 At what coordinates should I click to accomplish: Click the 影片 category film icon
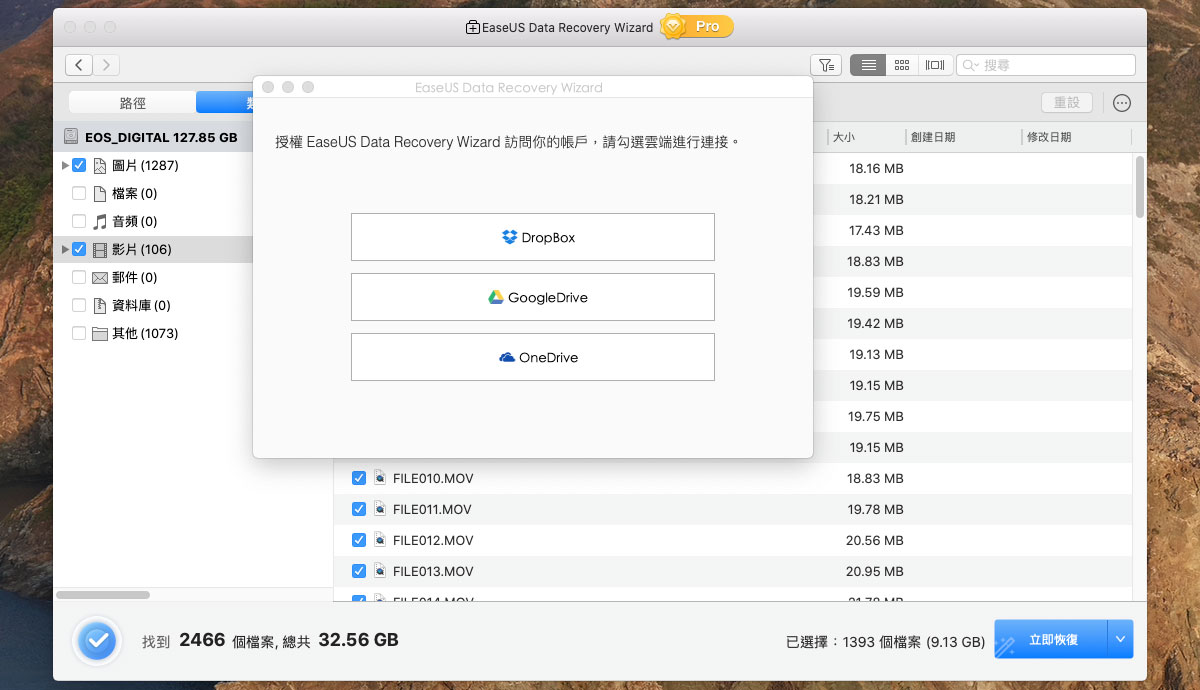point(100,249)
